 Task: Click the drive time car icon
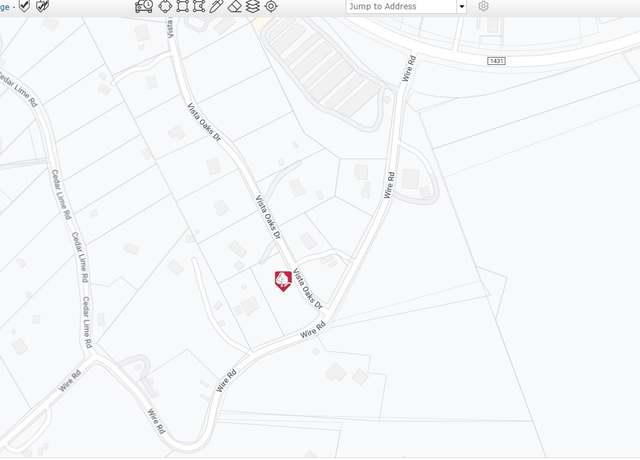144,6
